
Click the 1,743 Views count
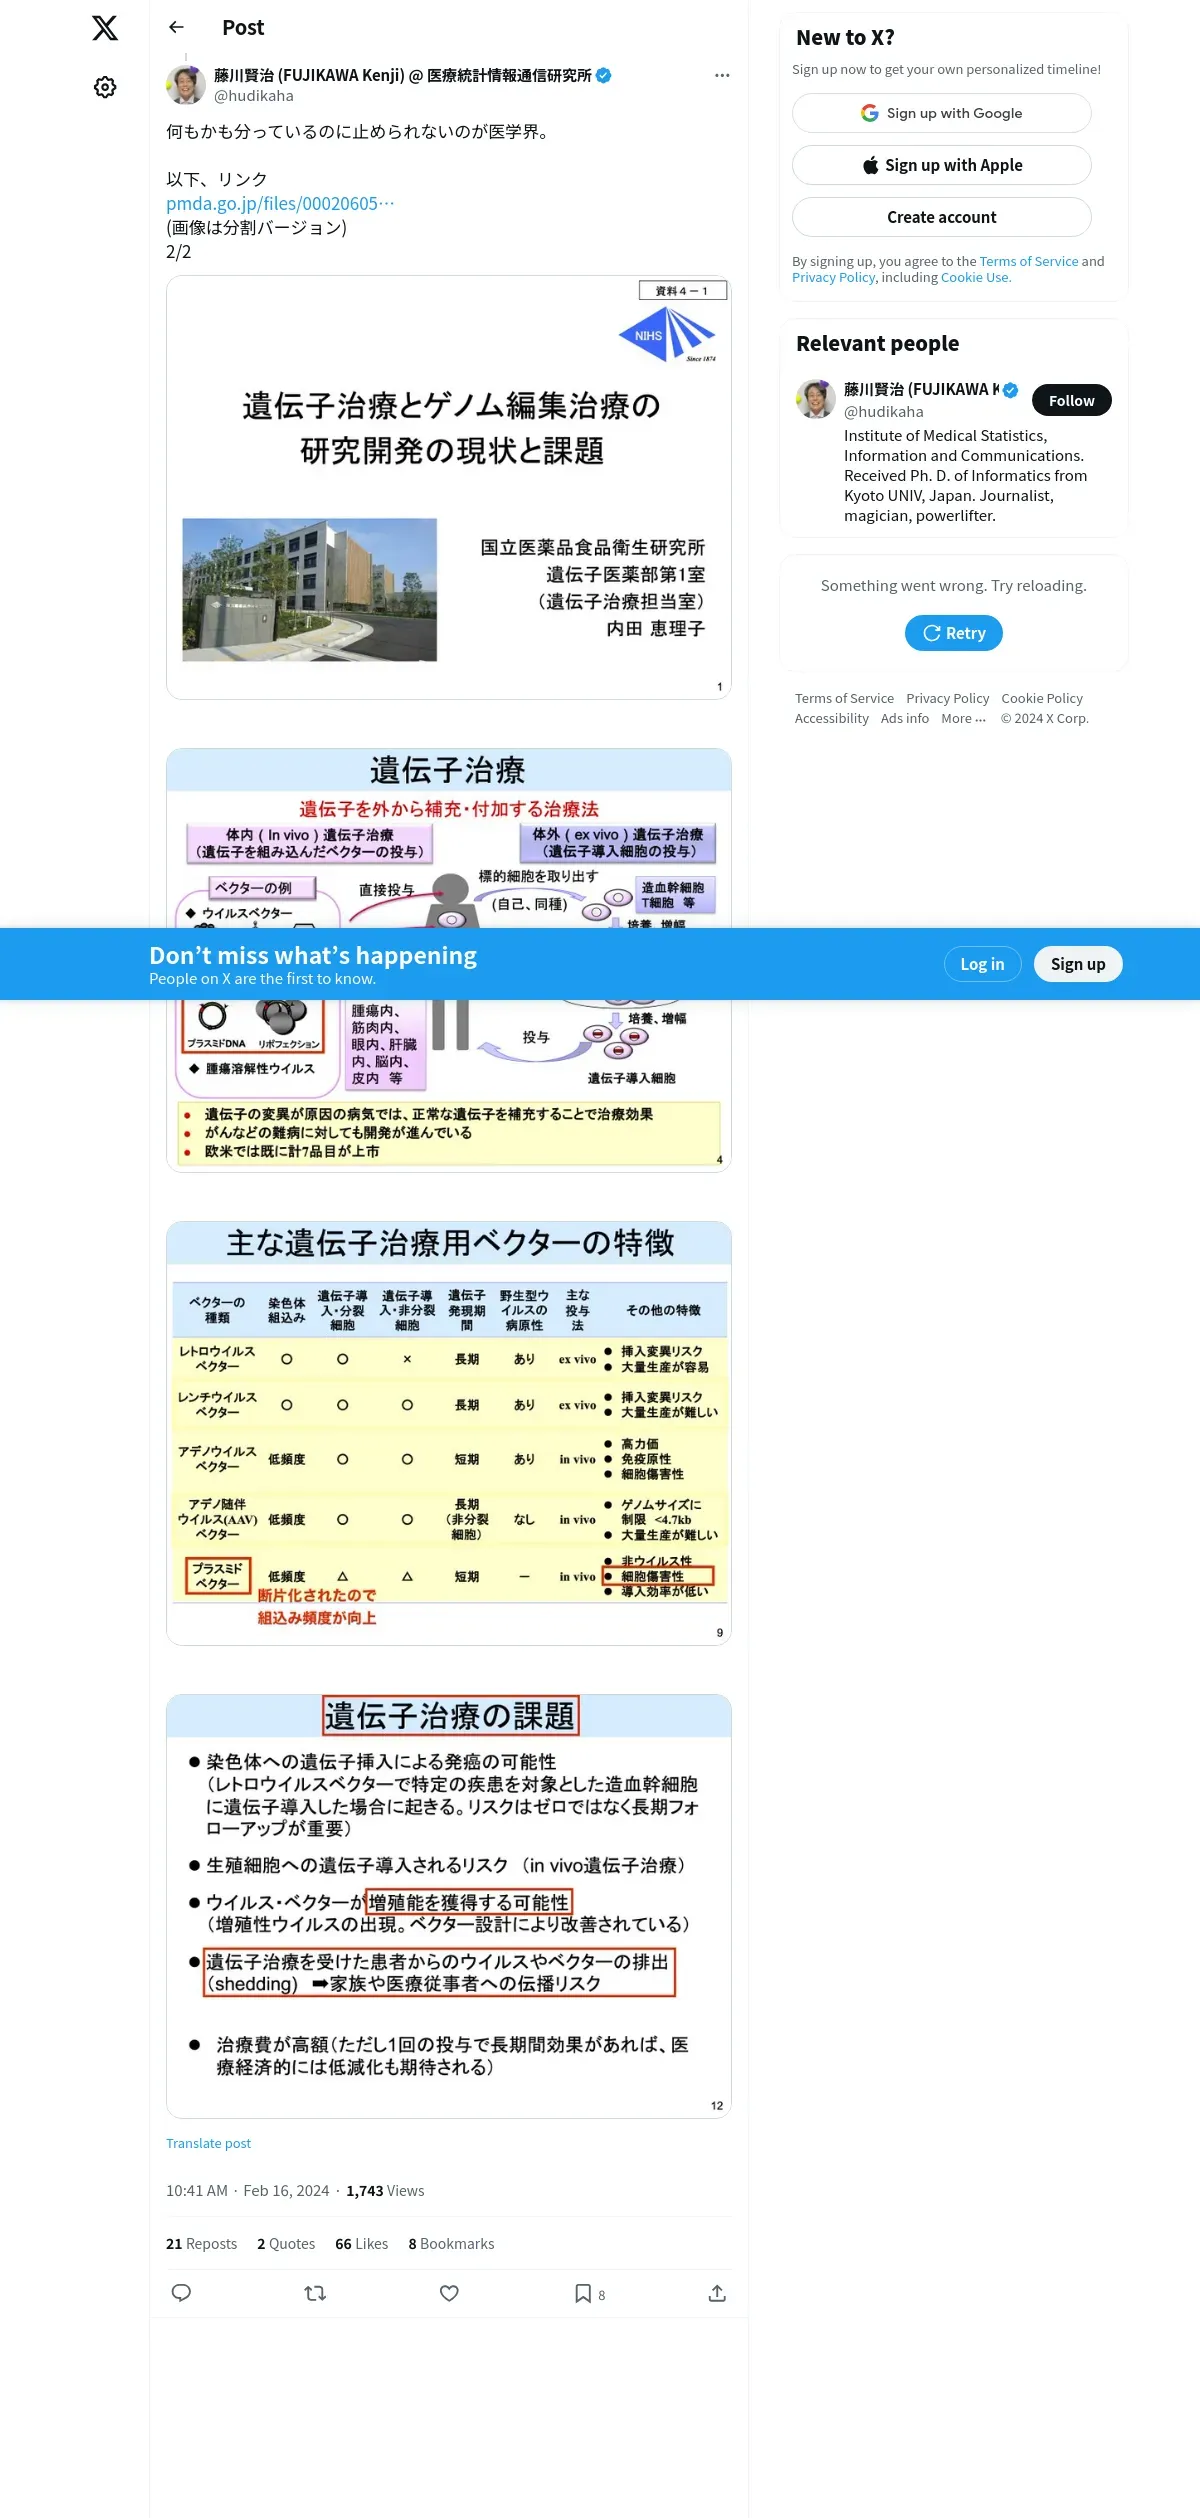(x=385, y=2192)
